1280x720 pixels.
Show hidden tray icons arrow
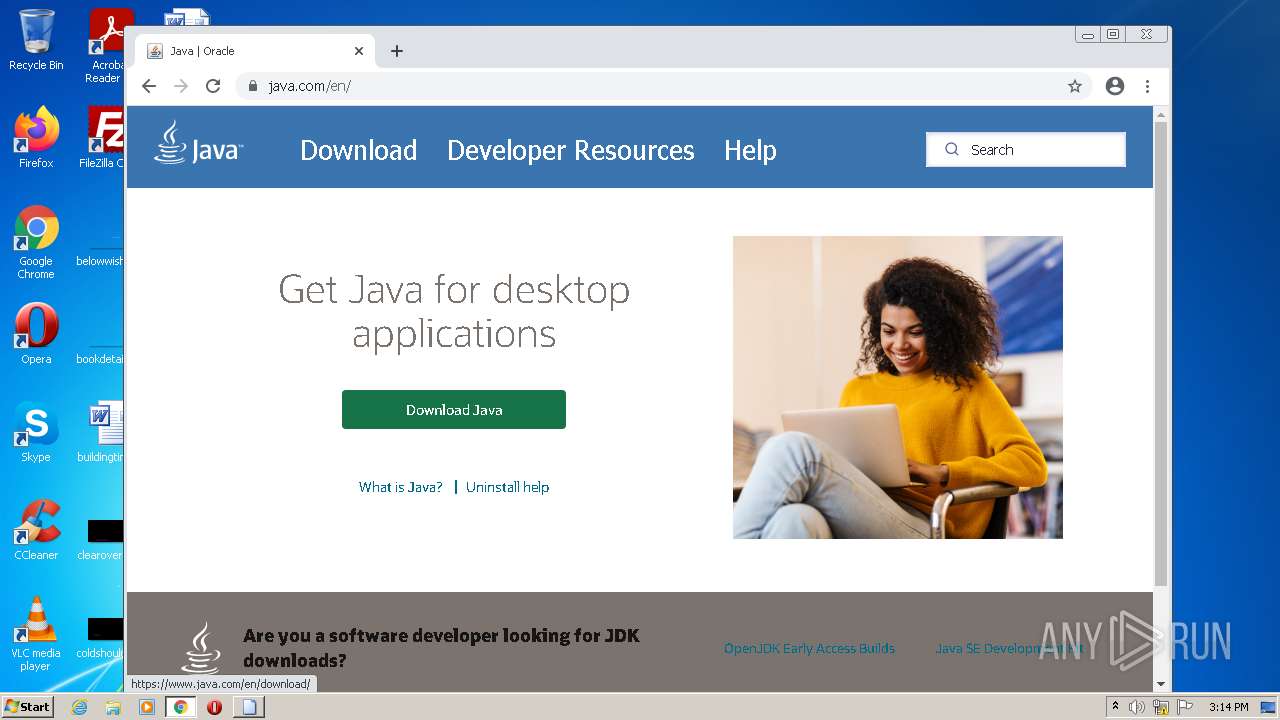tap(1116, 706)
